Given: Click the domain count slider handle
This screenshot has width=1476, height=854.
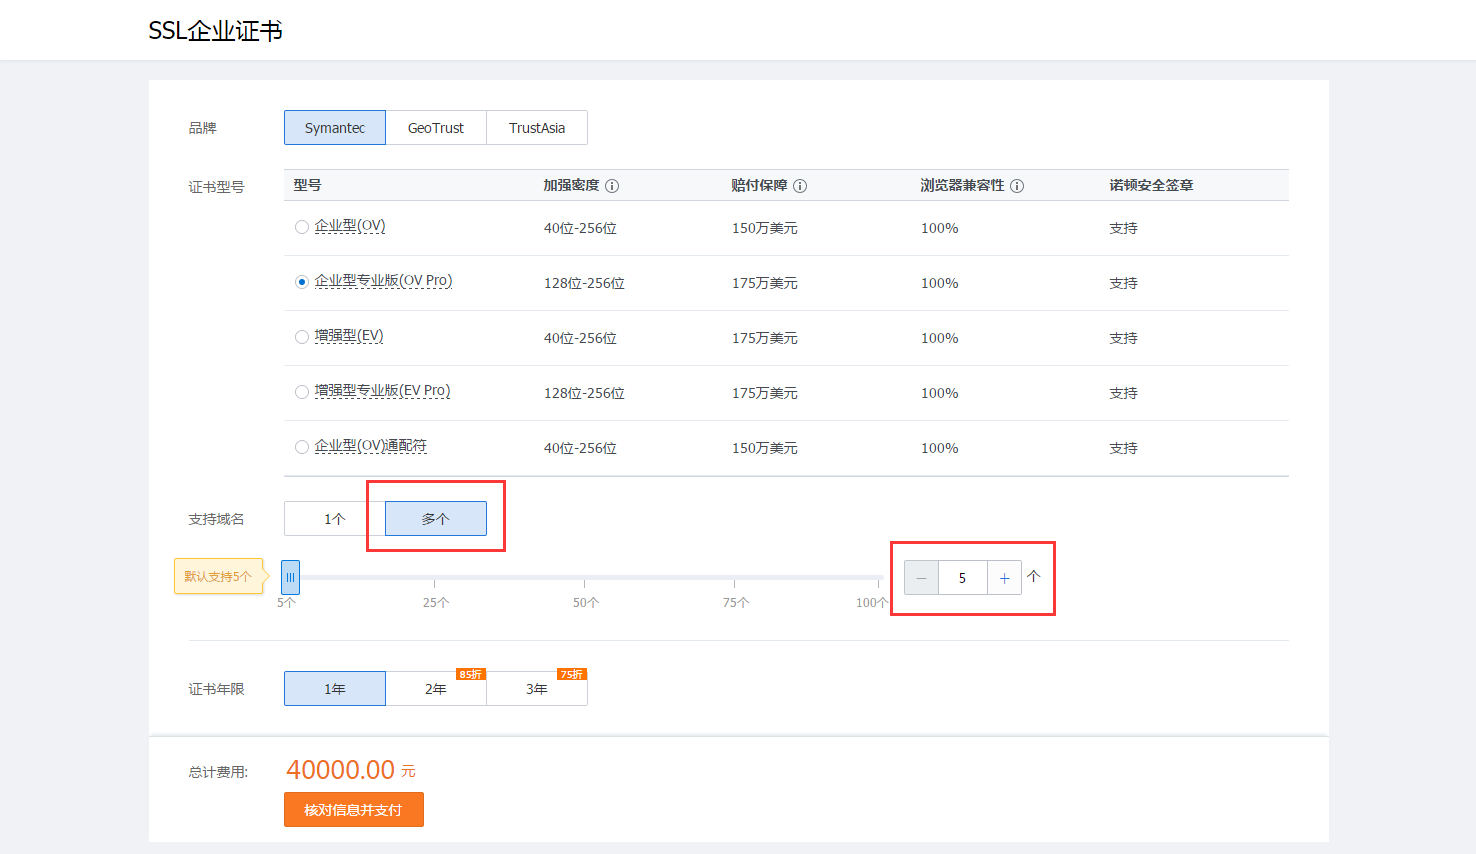Looking at the screenshot, I should tap(290, 577).
